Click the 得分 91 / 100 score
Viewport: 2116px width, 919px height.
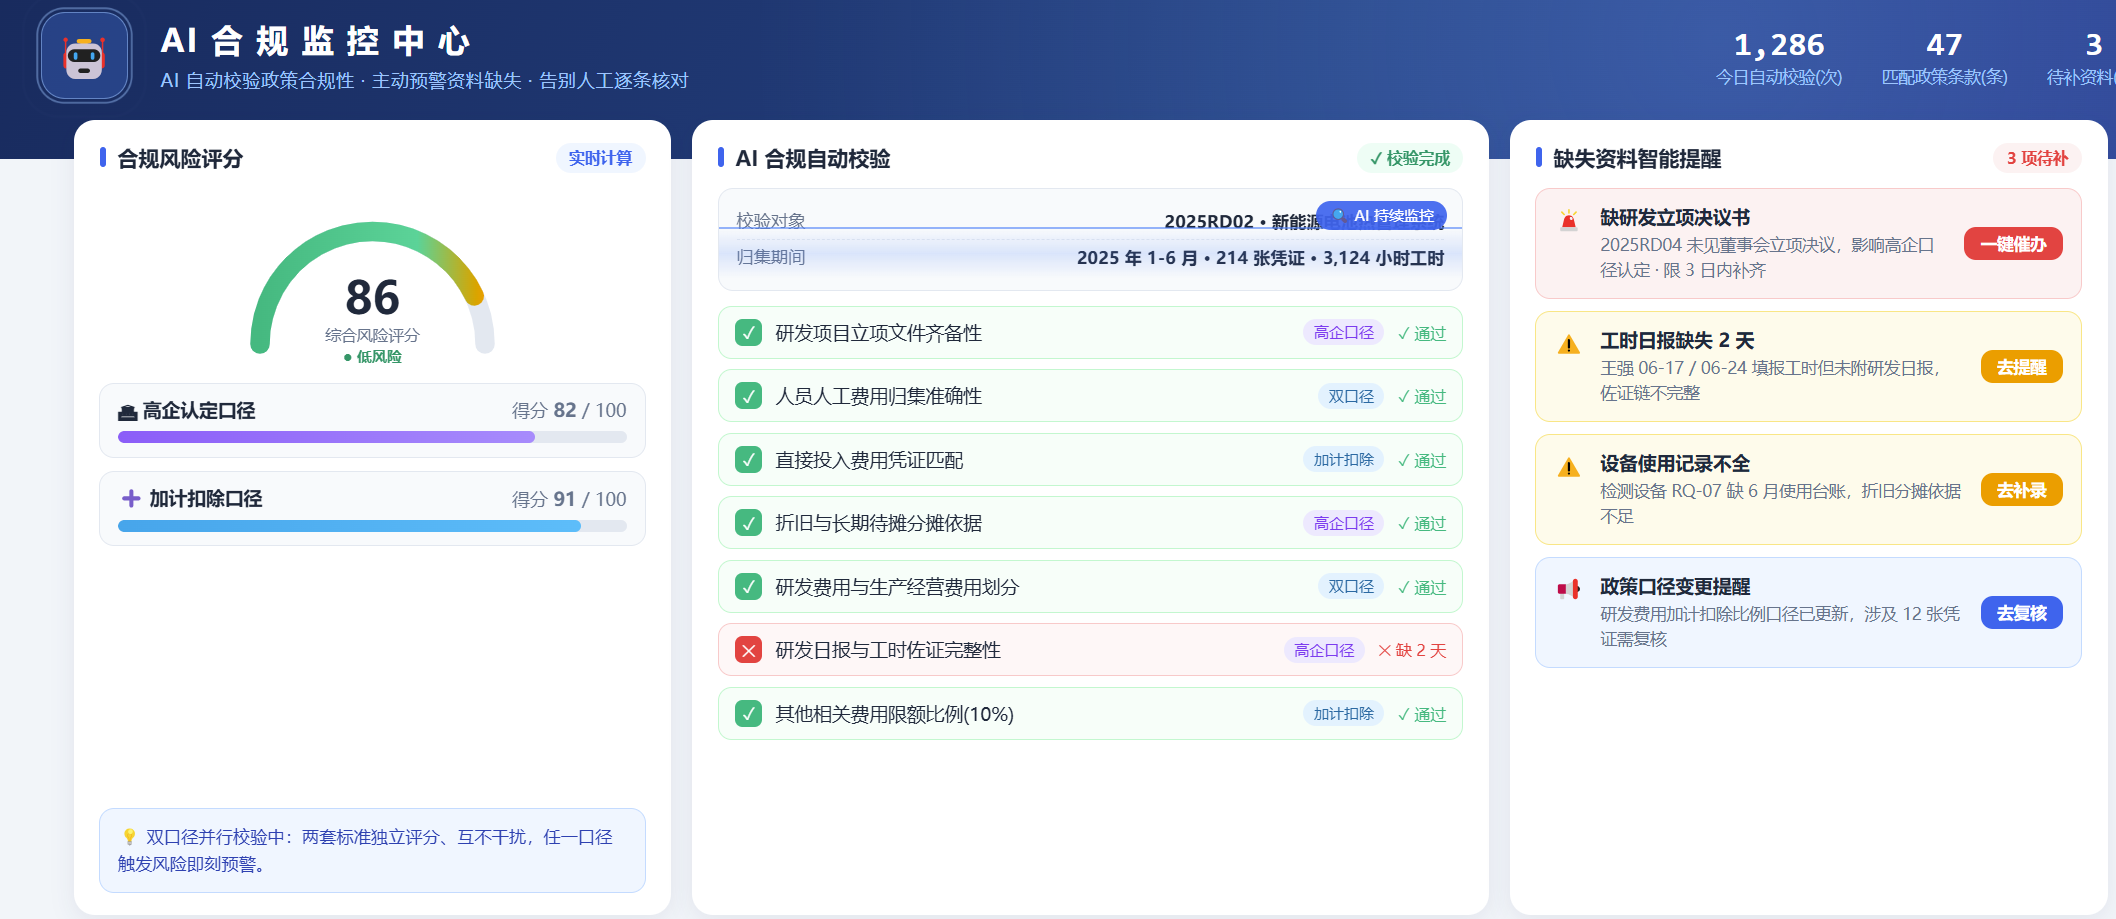click(x=569, y=498)
